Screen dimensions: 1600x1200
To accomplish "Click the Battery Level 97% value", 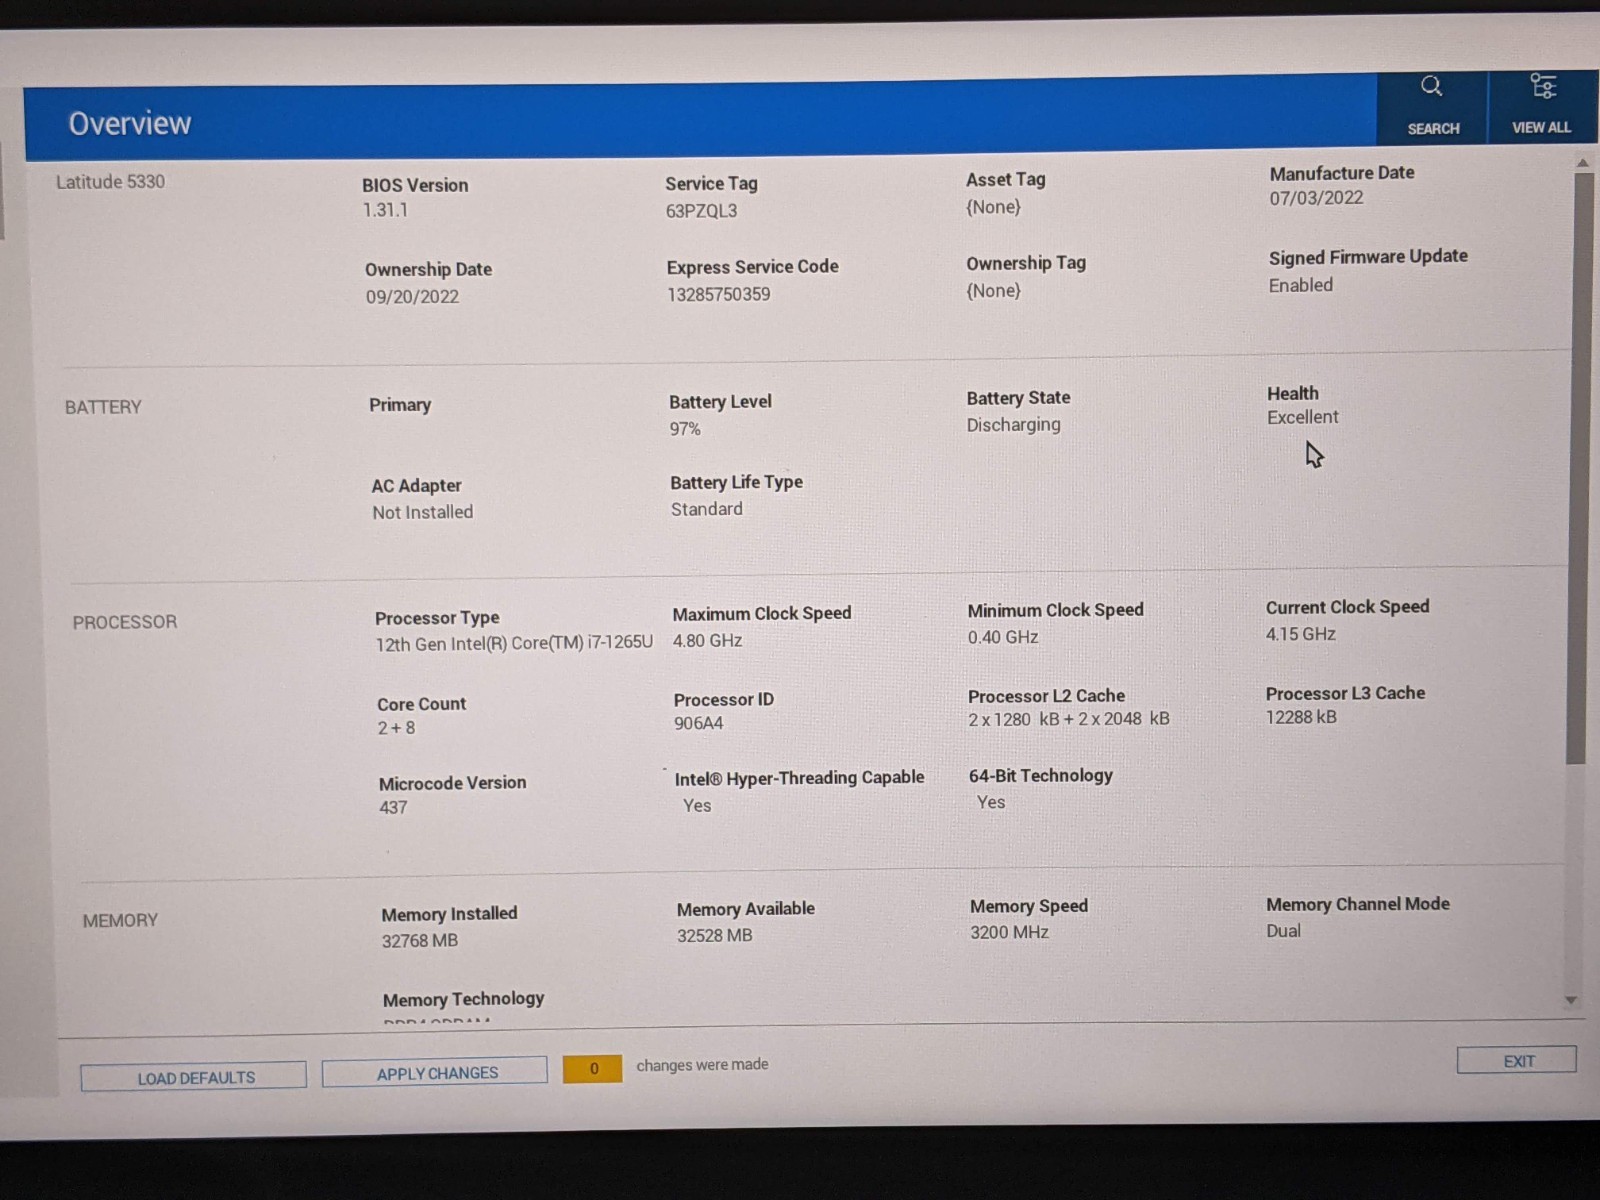I will (x=685, y=429).
